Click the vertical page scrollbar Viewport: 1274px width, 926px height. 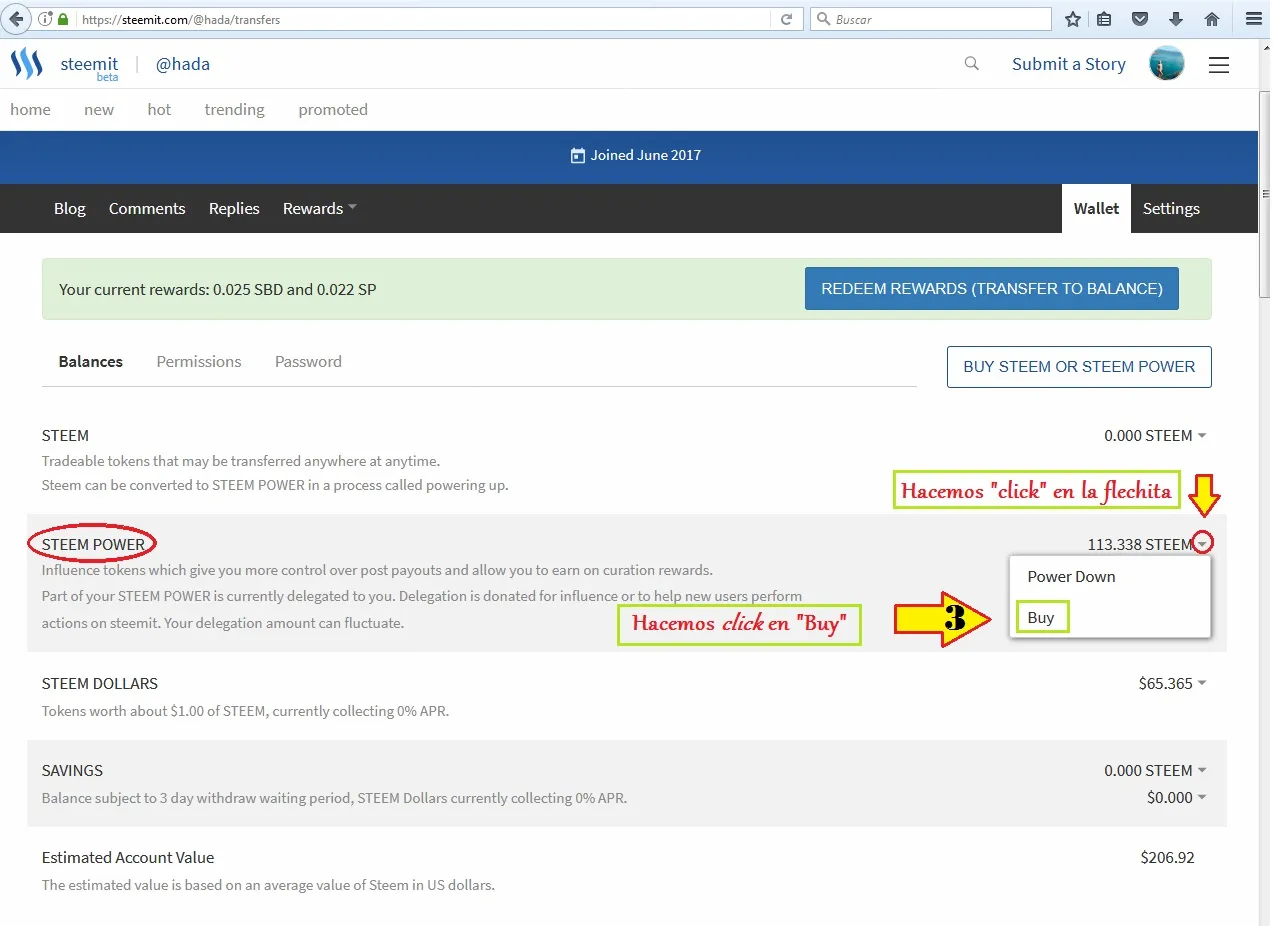pos(1265,194)
